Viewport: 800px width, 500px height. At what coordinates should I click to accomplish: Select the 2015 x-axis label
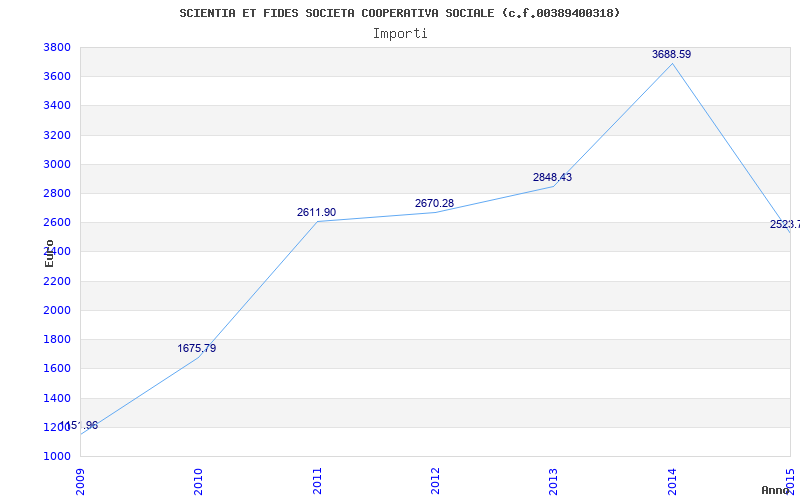[x=790, y=482]
